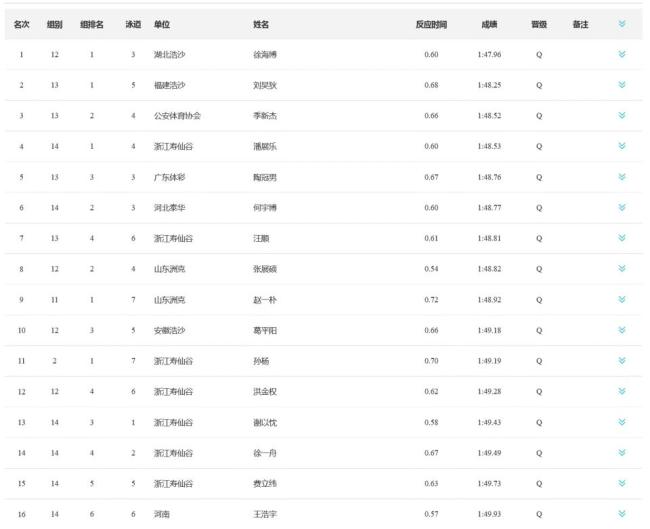This screenshot has height=529, width=650.
Task: Select the 广东体彩 unit cell
Action: (170, 177)
